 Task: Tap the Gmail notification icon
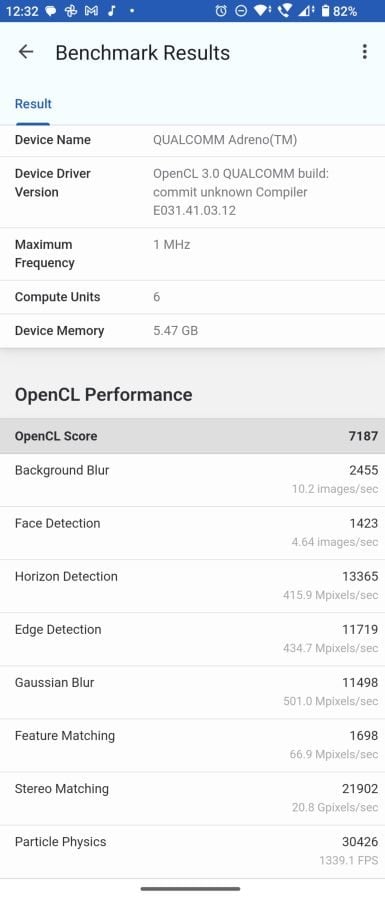click(x=91, y=11)
